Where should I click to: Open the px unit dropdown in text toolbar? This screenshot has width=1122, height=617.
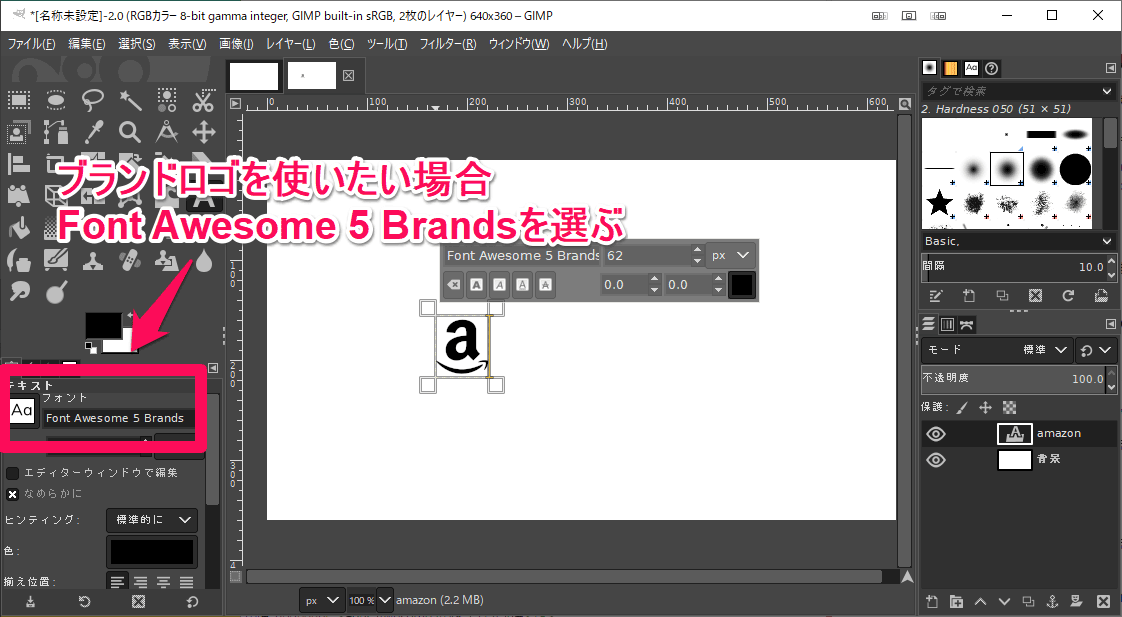(x=731, y=256)
